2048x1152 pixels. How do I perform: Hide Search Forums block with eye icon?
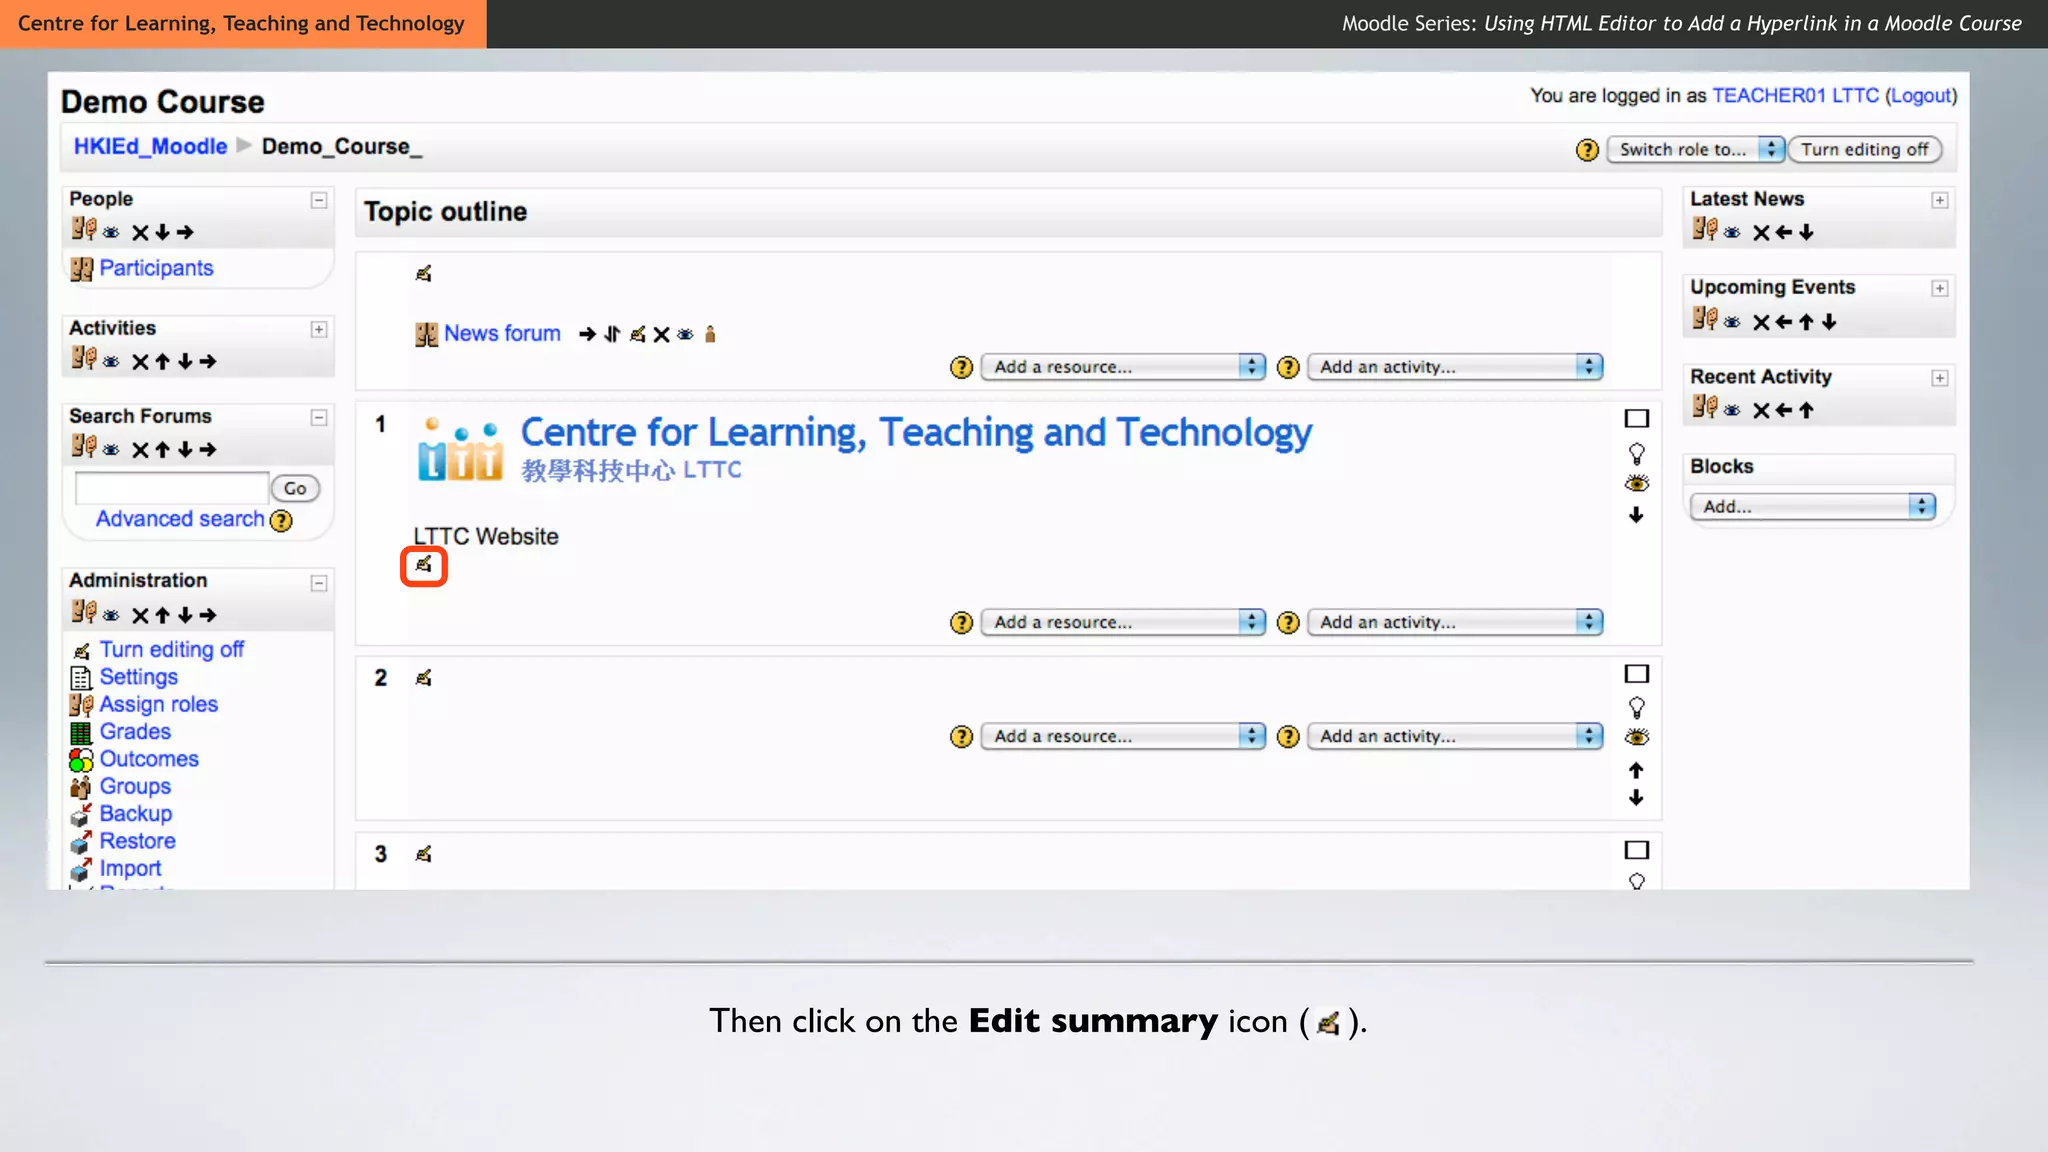[x=111, y=450]
